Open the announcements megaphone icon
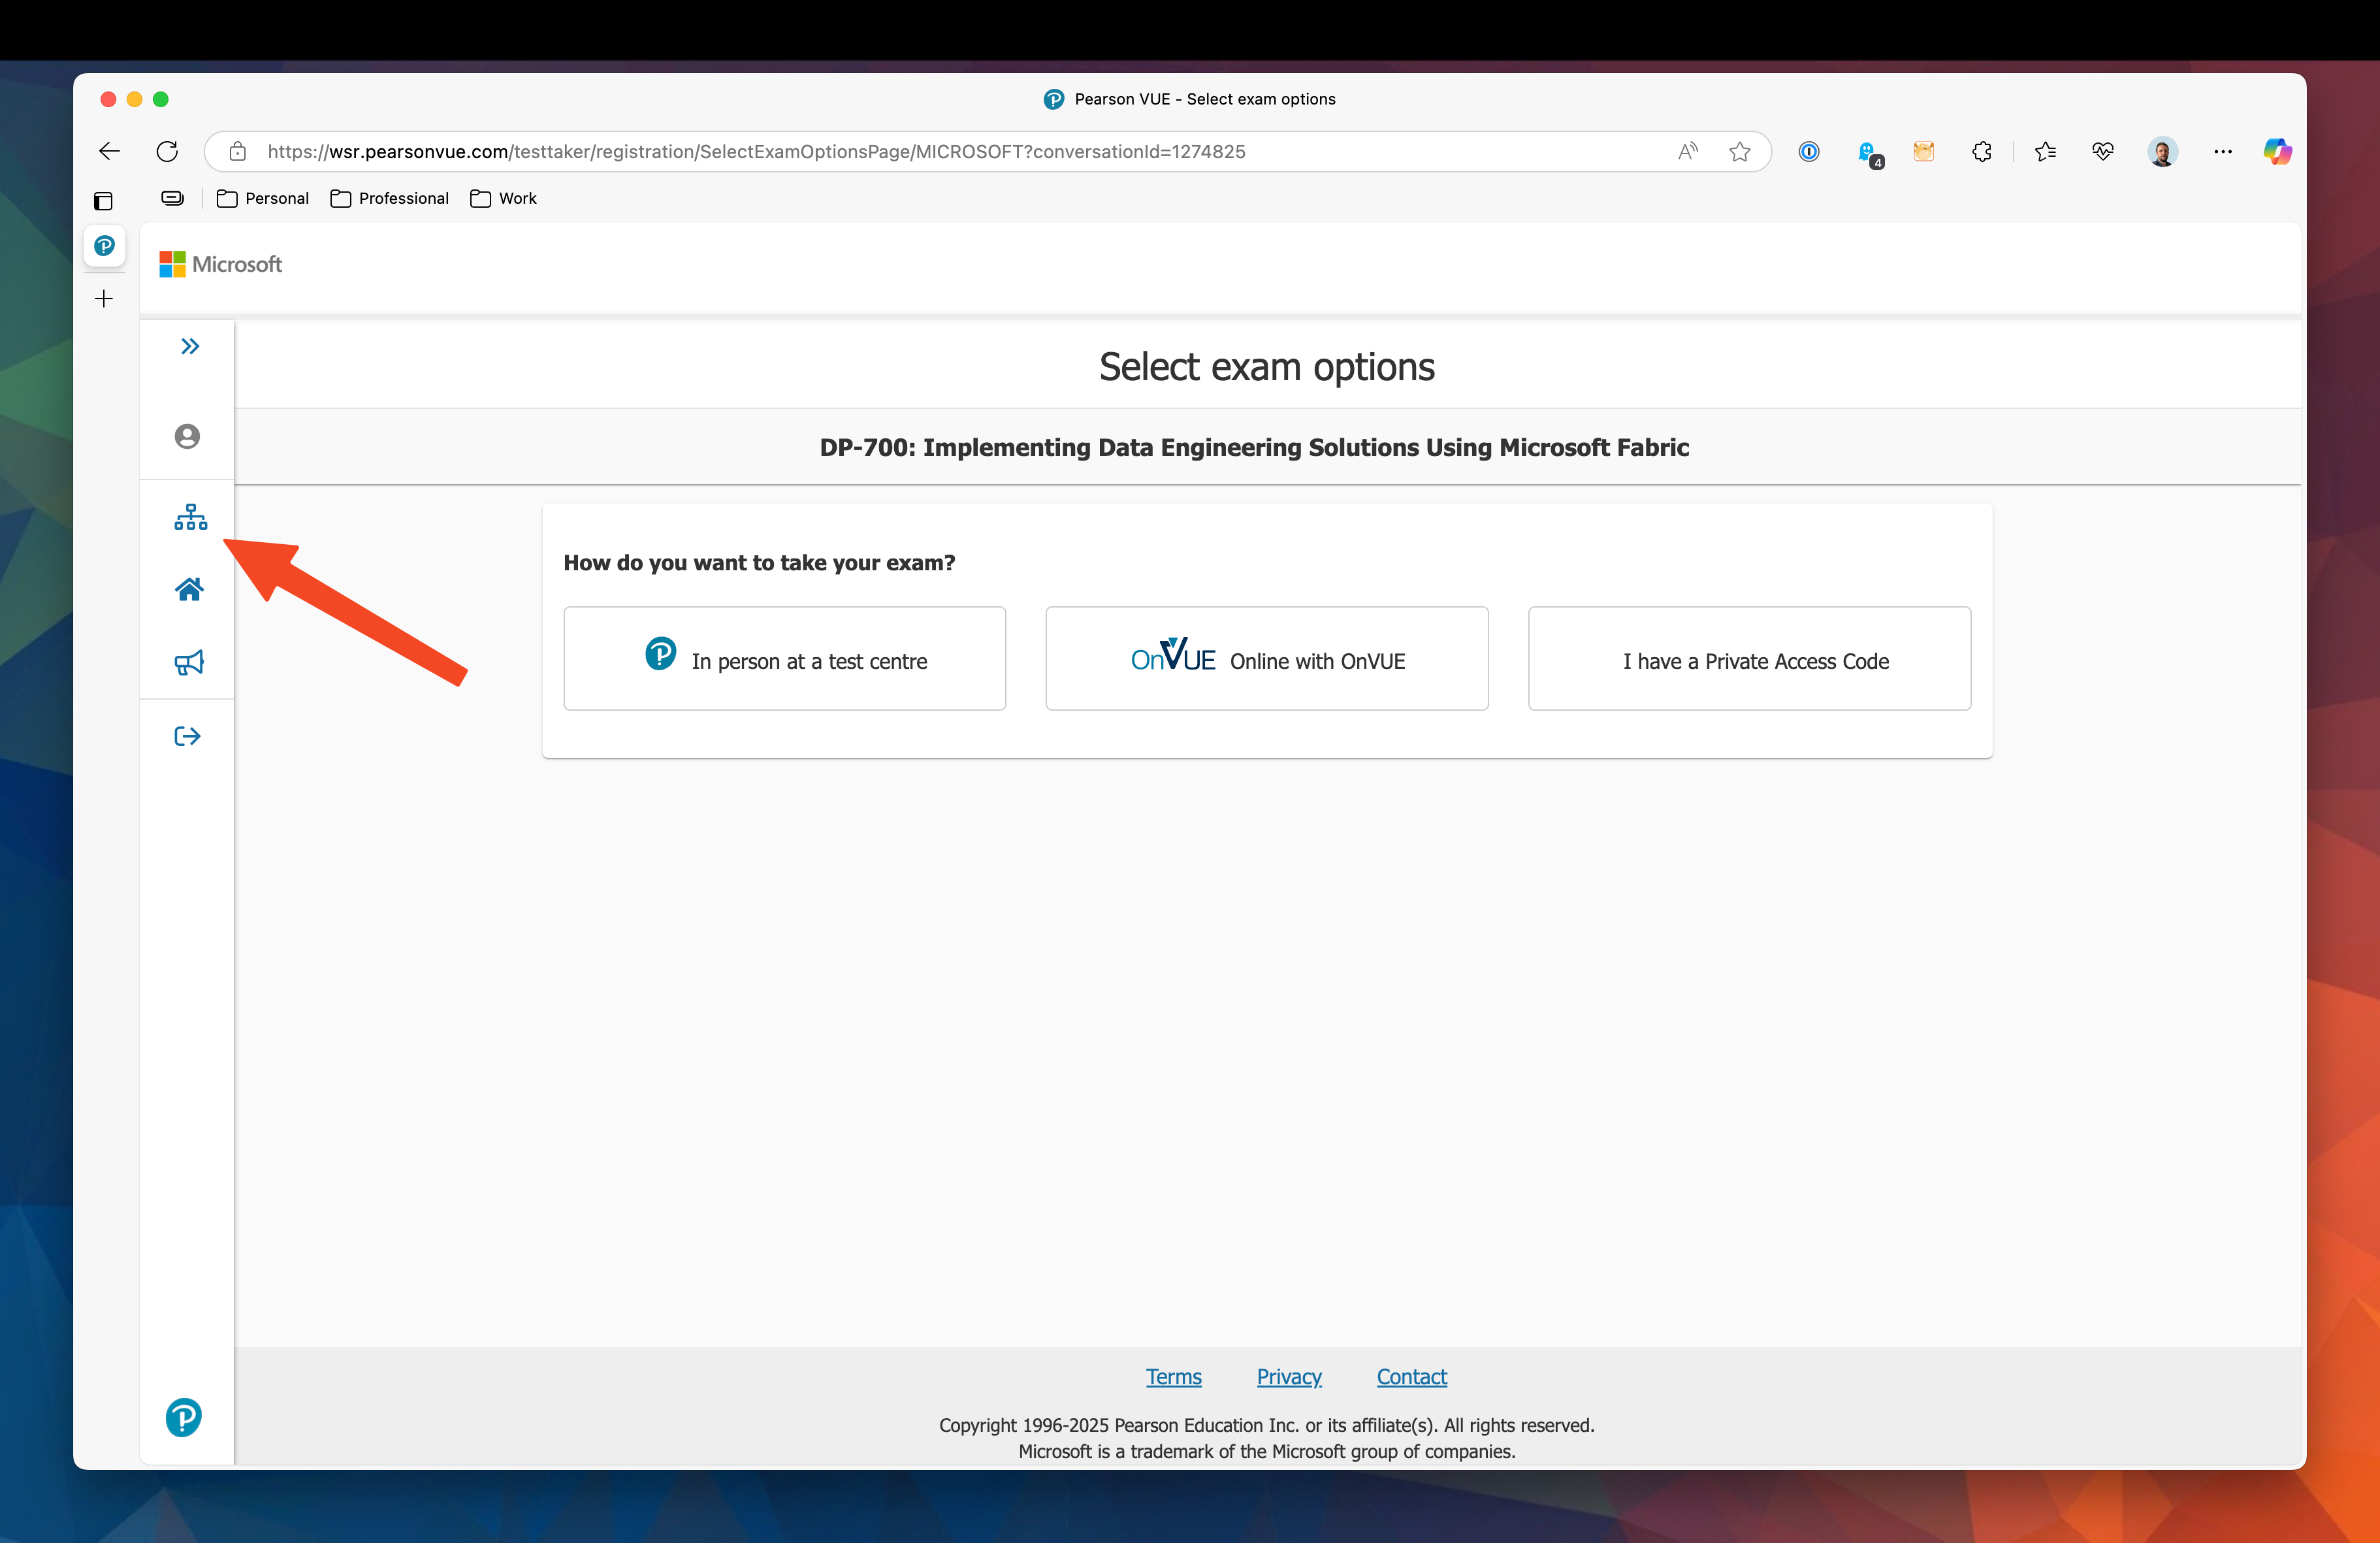2380x1543 pixels. click(189, 662)
